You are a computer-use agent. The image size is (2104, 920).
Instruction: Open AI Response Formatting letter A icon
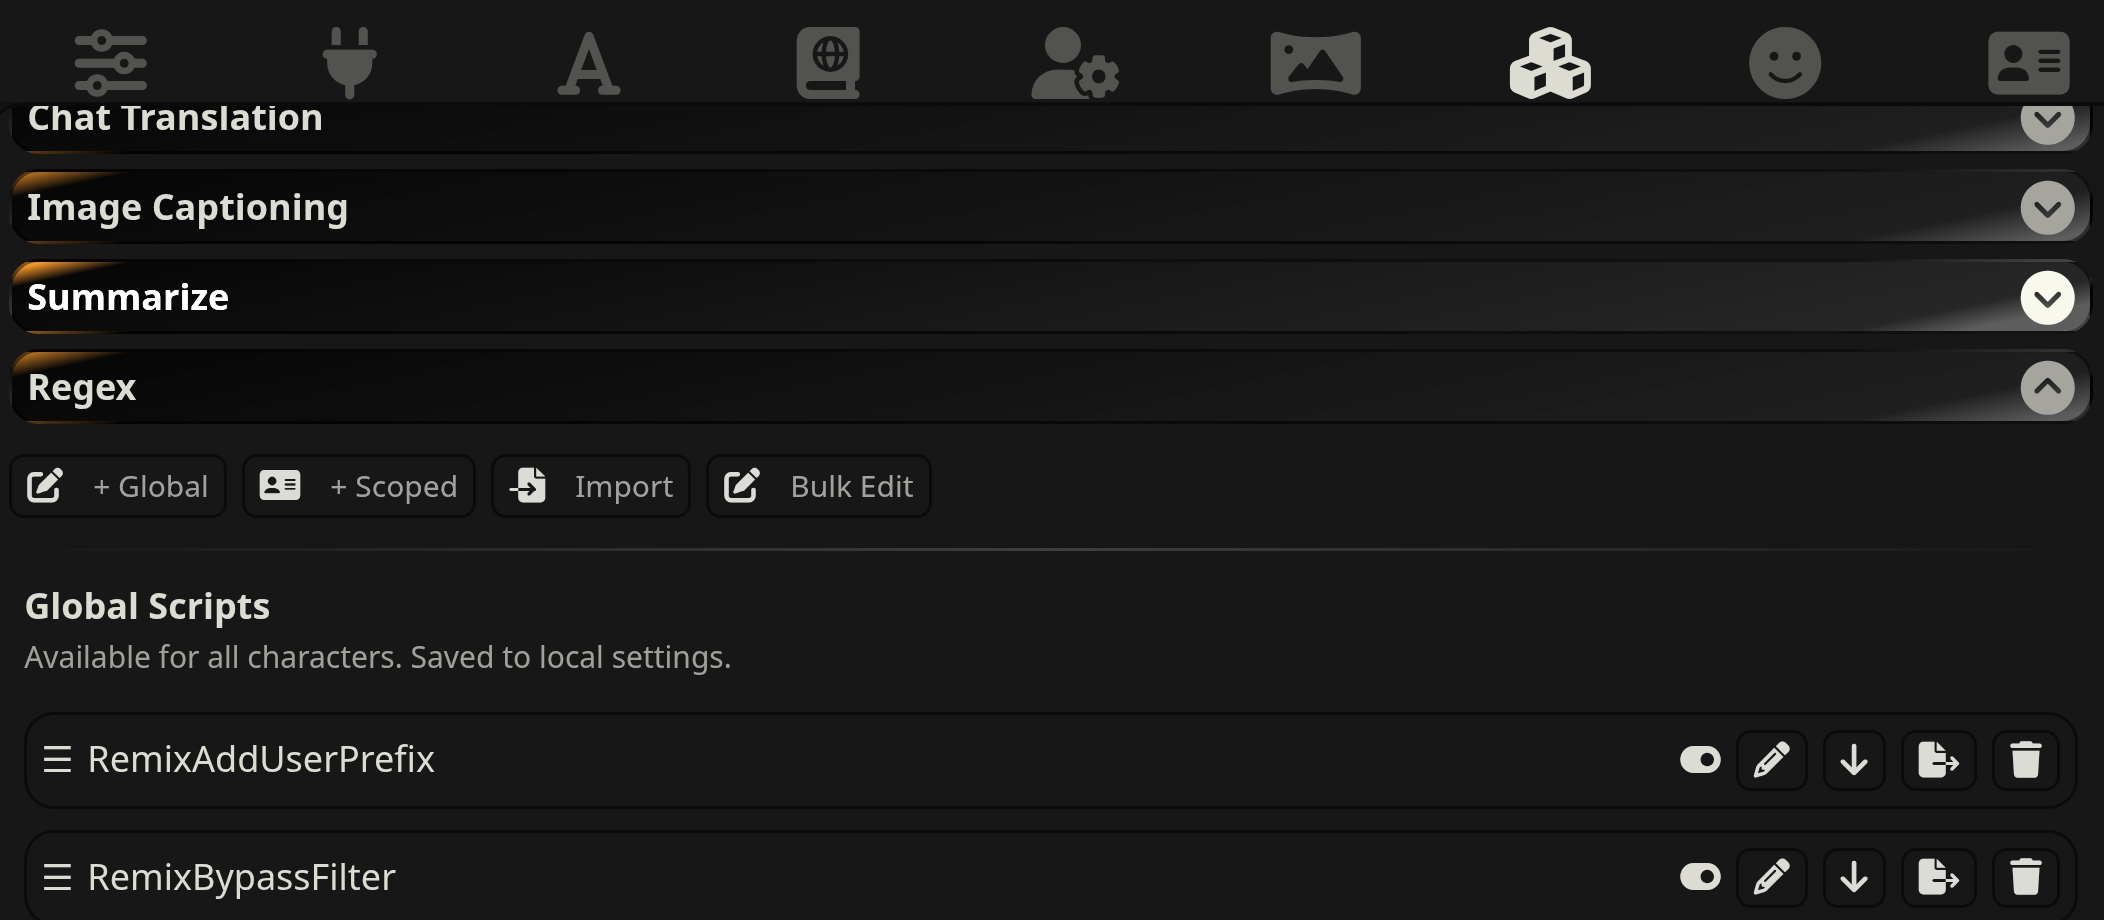[588, 63]
